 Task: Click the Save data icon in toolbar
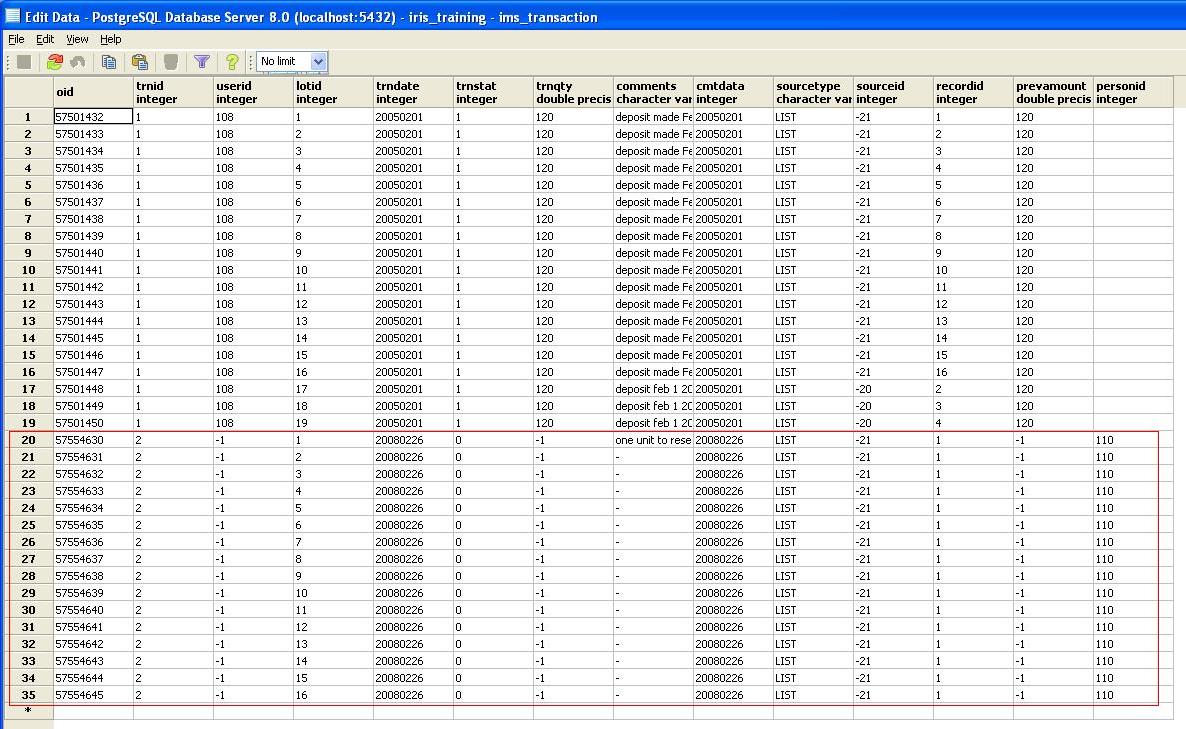pyautogui.click(x=24, y=62)
